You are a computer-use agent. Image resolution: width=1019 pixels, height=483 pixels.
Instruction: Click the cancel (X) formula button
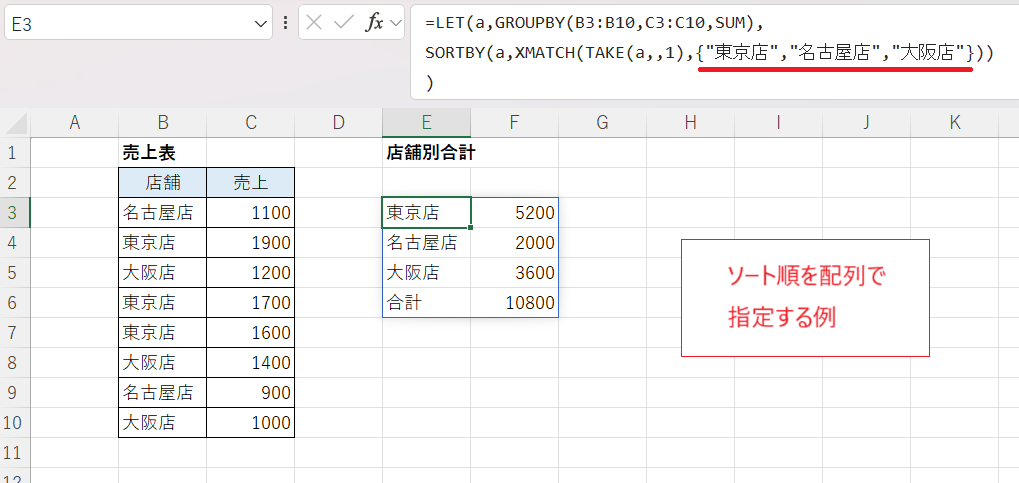[x=314, y=23]
